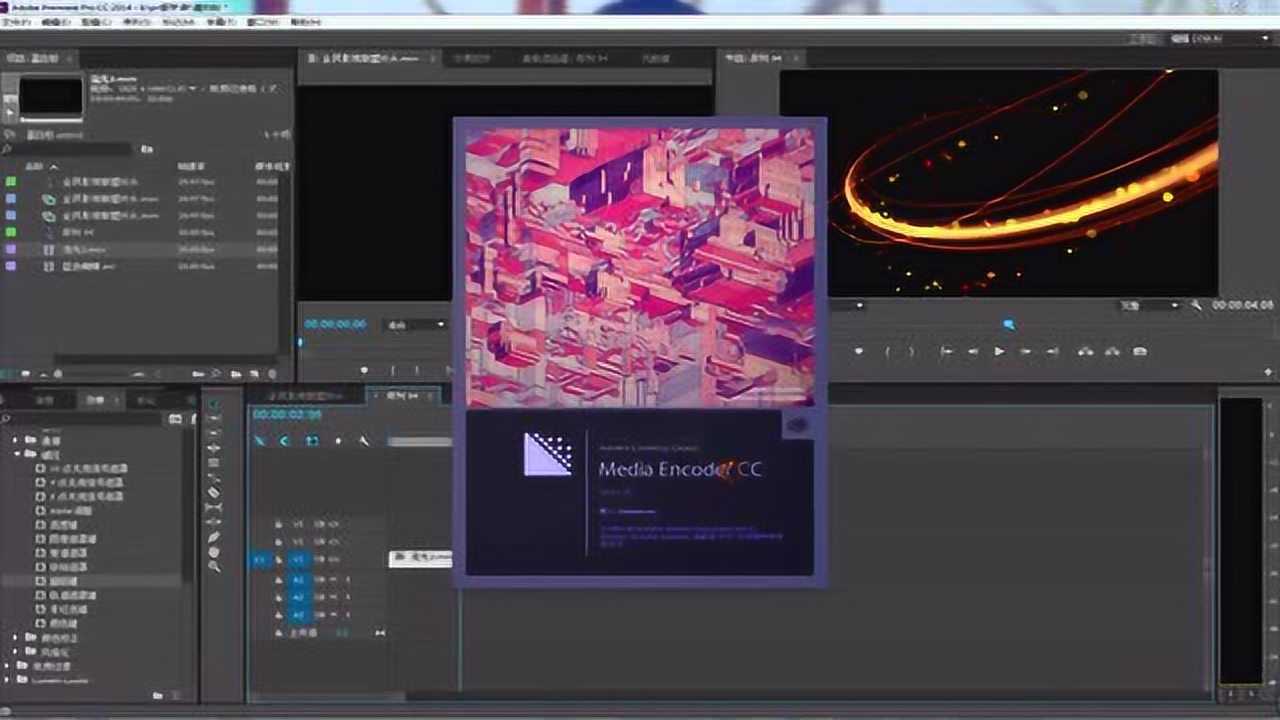Mark Out point in Program monitor
This screenshot has height=720, width=1280.
point(910,351)
